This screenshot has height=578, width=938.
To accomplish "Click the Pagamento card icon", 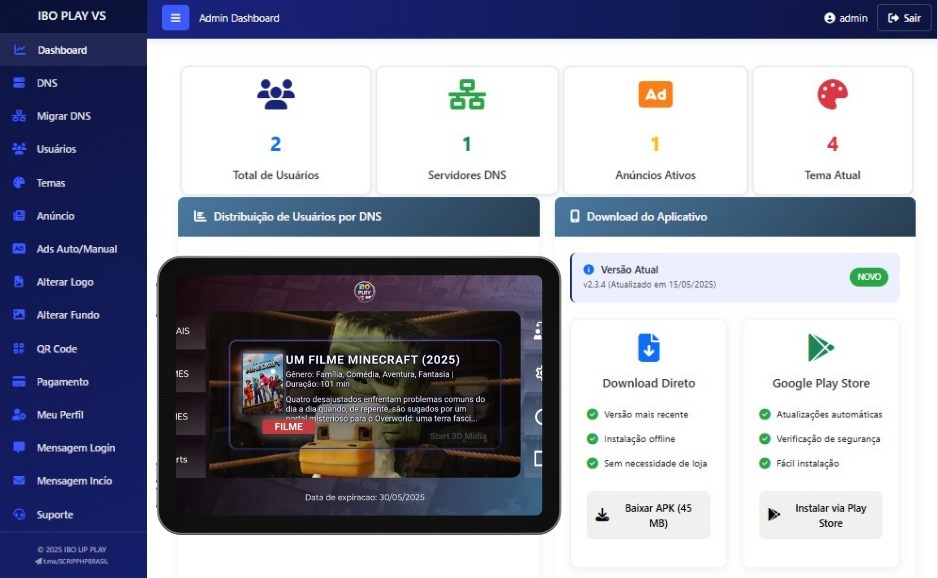I will click(19, 382).
